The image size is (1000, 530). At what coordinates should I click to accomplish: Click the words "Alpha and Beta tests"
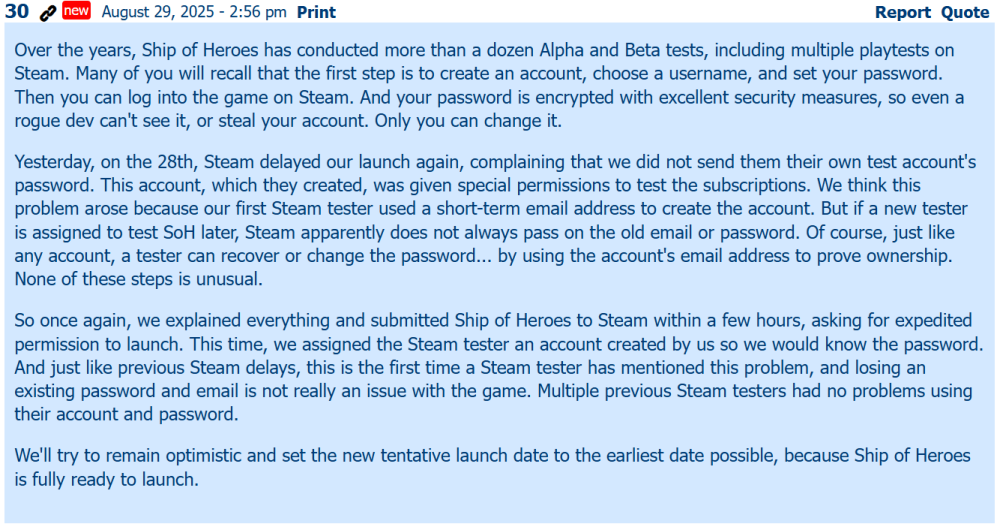click(618, 49)
